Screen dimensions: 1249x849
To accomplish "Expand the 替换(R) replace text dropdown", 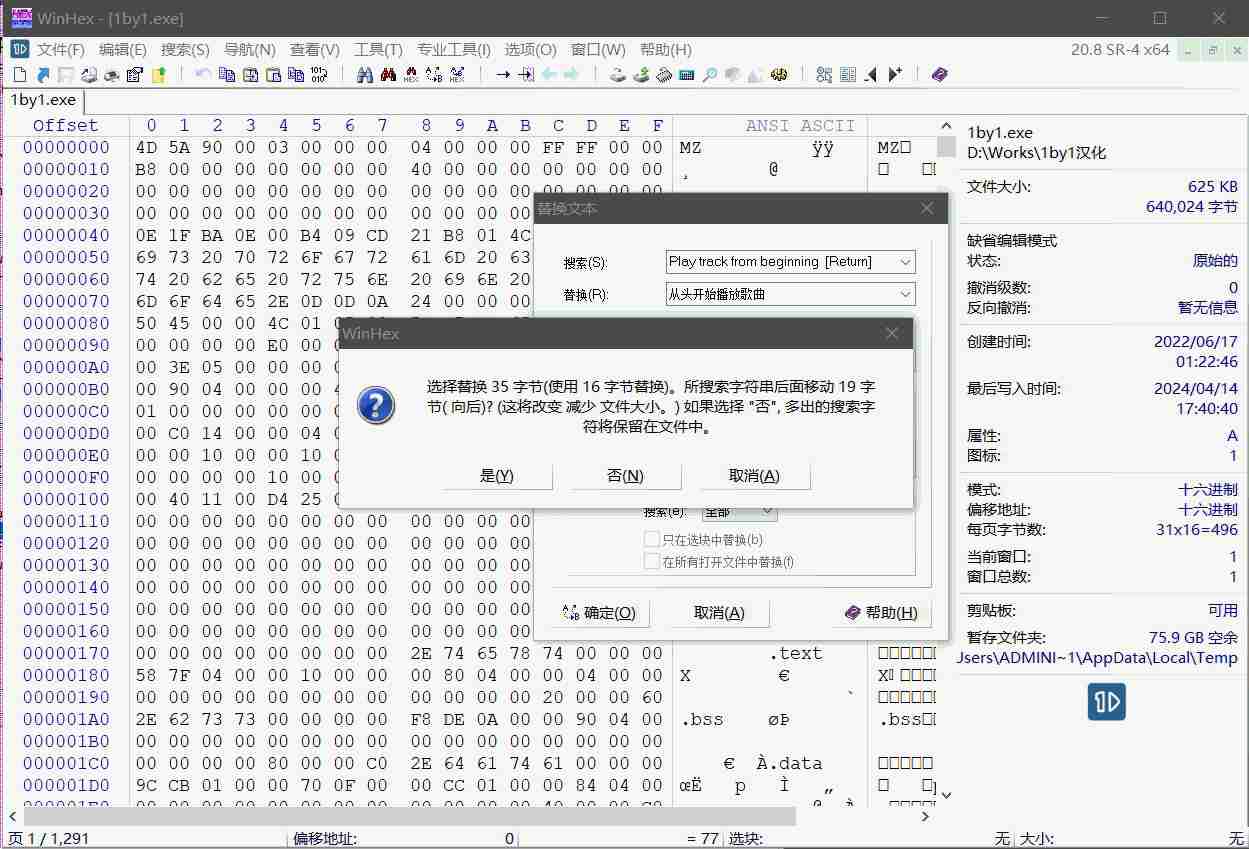I will (905, 295).
